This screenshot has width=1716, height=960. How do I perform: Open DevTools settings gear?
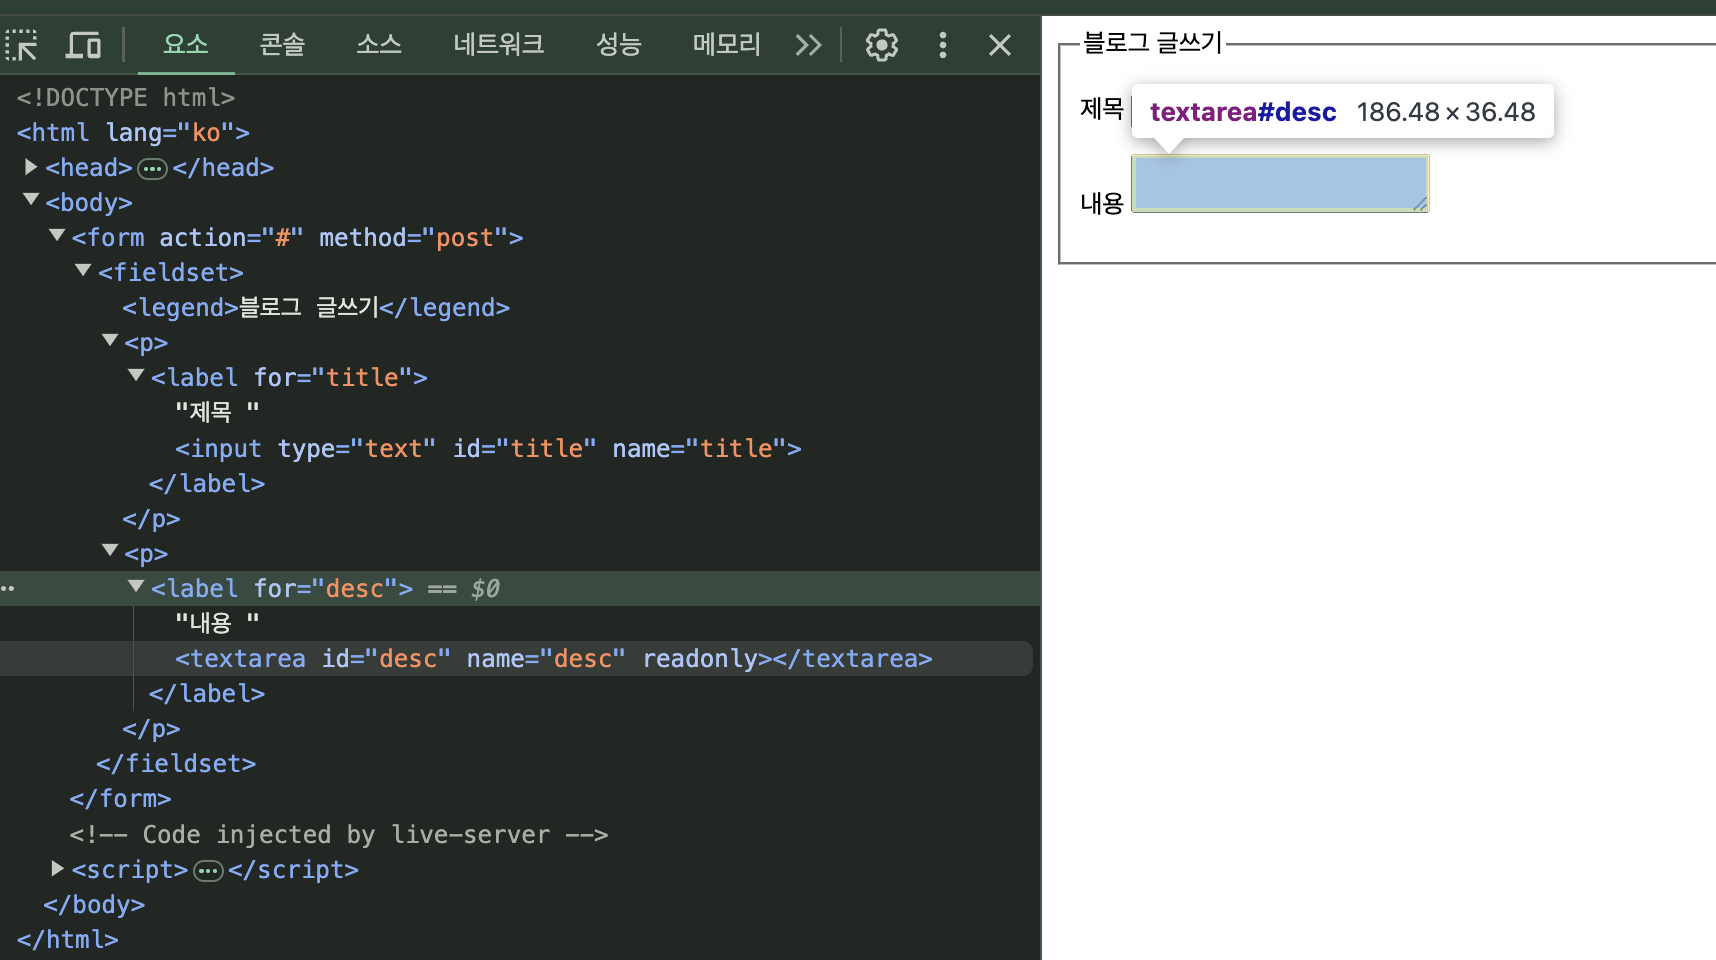coord(882,45)
